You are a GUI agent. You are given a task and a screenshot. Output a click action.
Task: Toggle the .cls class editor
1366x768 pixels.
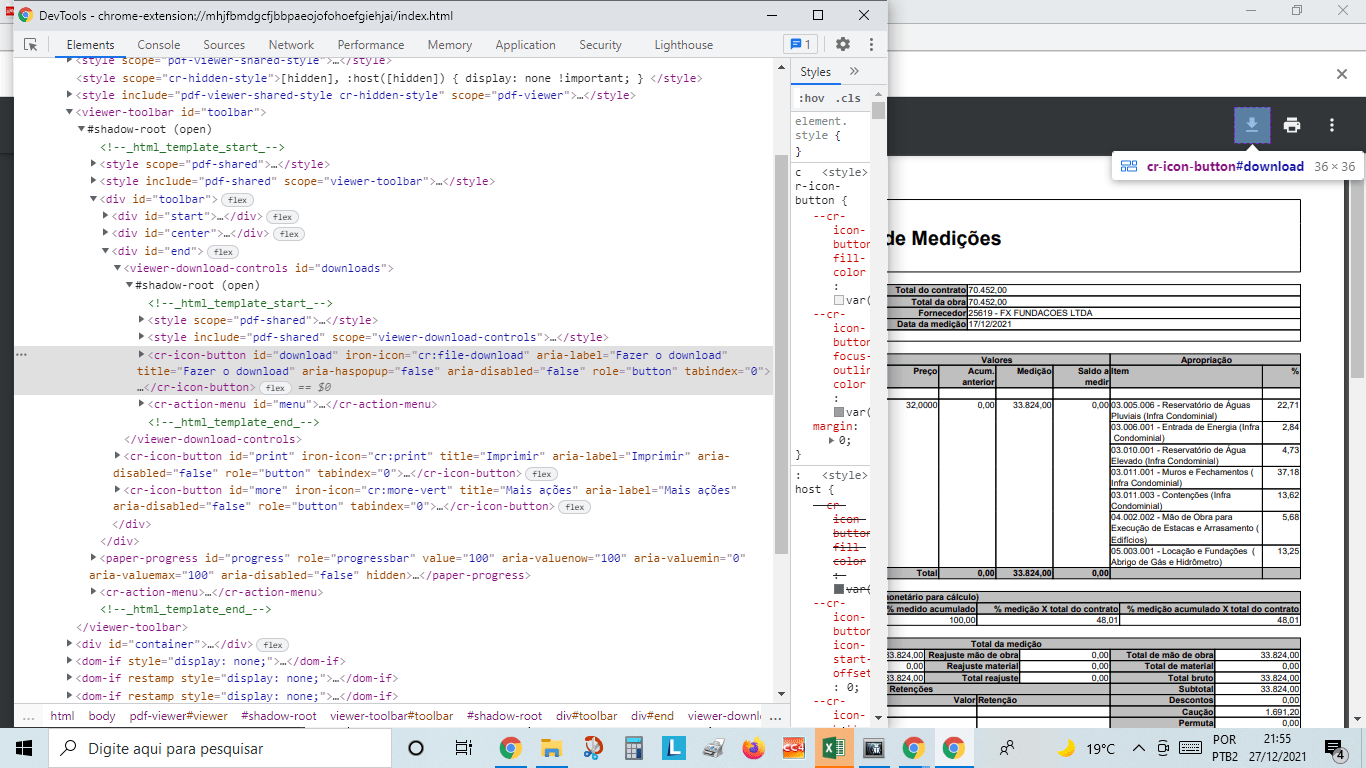coord(846,98)
